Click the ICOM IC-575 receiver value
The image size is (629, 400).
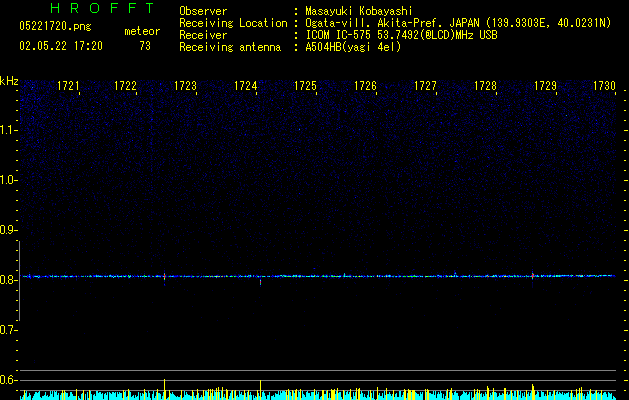click(x=401, y=35)
